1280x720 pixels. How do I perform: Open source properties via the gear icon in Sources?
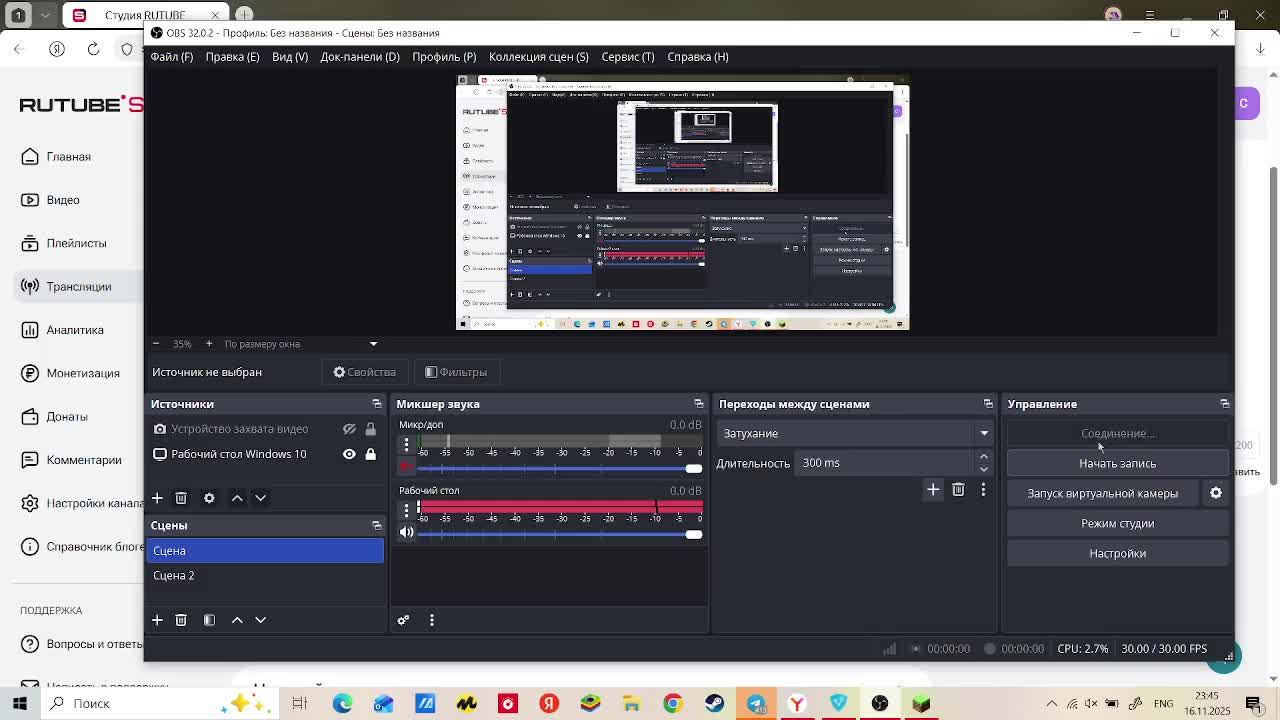209,498
